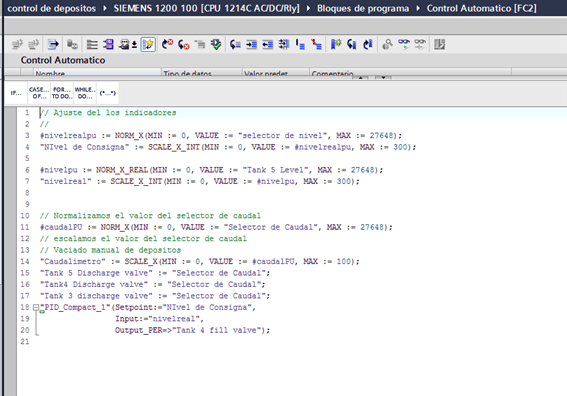Click the tag information toolbar icon
The width and height of the screenshot is (567, 396).
[x=125, y=44]
